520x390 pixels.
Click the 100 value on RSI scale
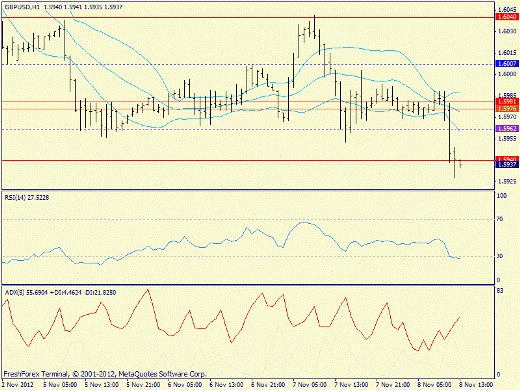[x=502, y=196]
